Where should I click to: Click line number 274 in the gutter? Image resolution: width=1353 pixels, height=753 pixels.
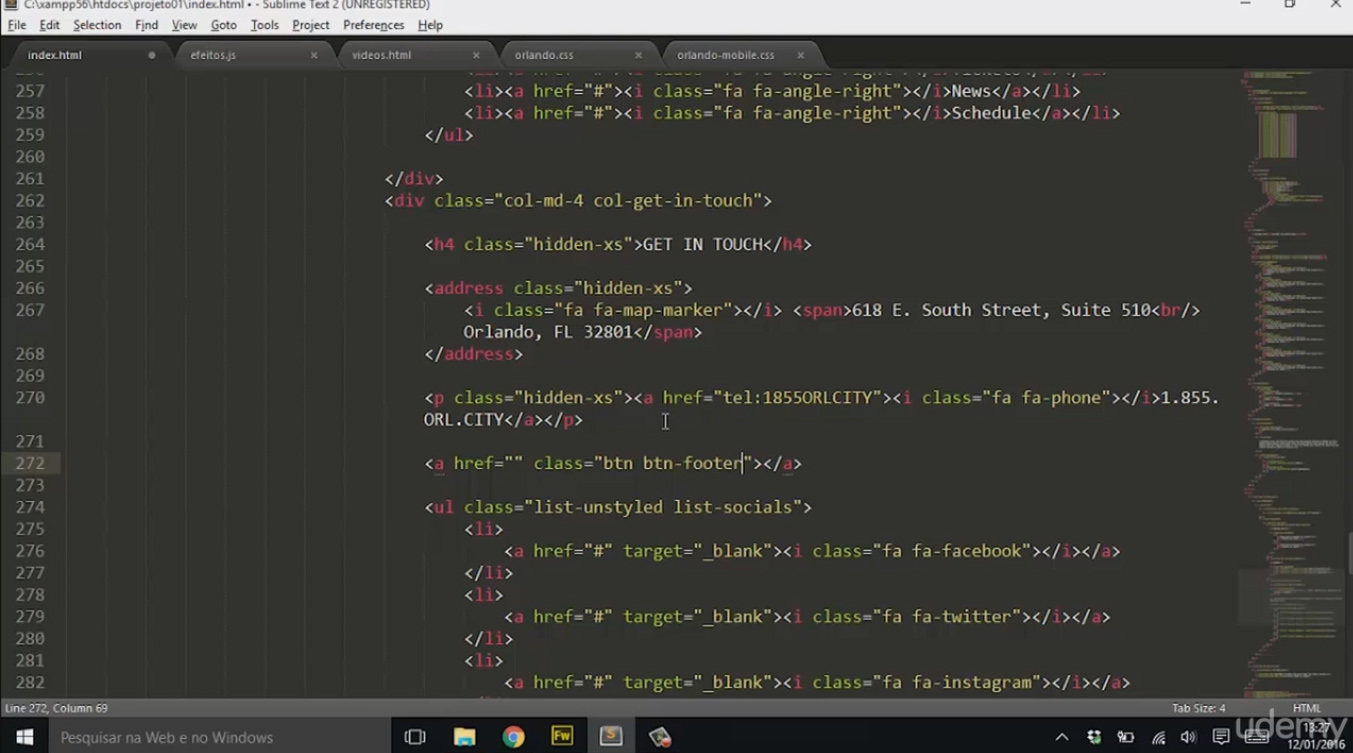pos(30,507)
